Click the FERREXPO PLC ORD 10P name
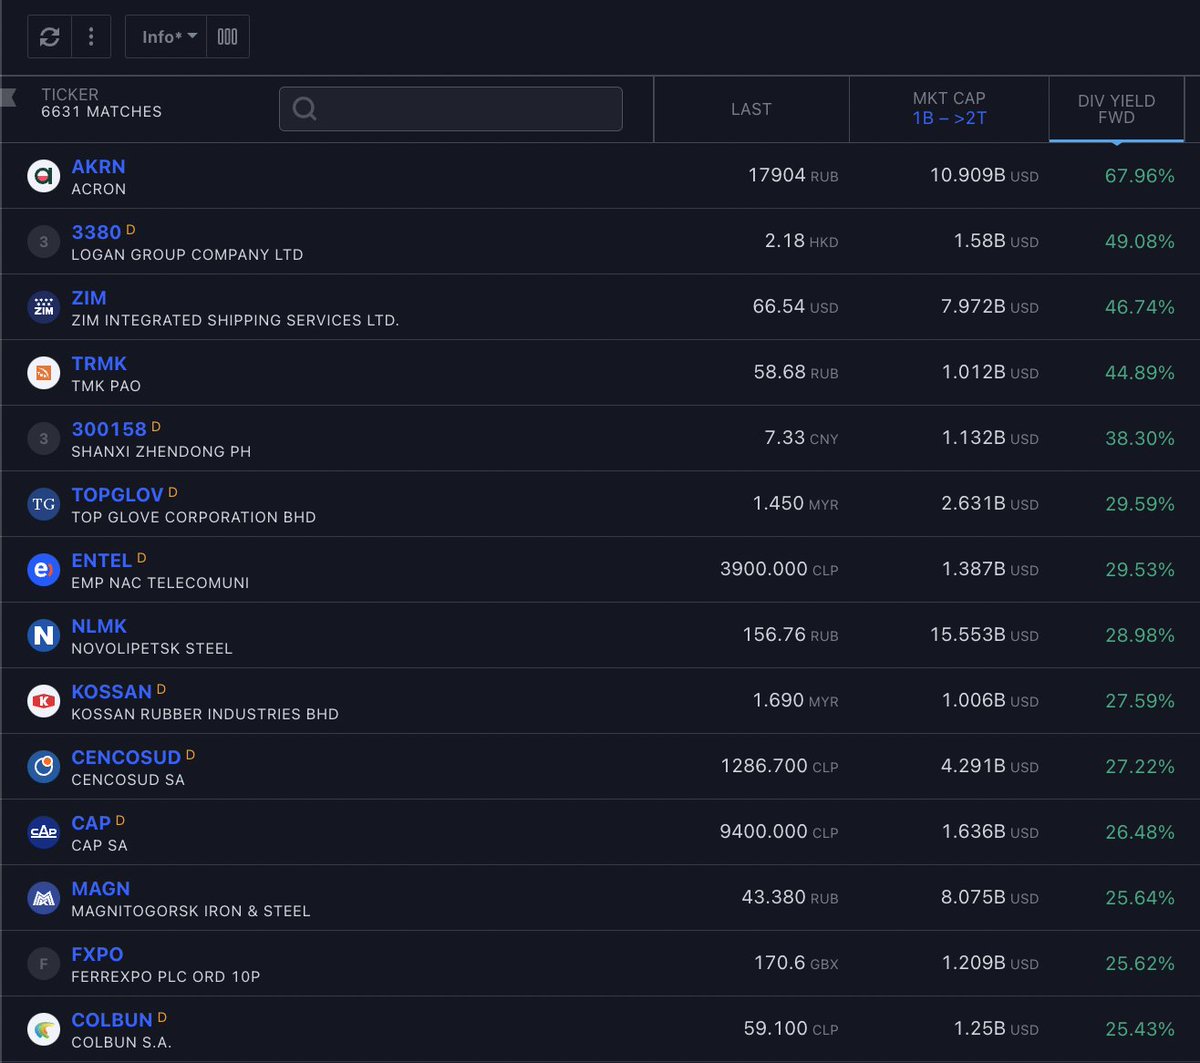Viewport: 1200px width, 1063px height. [166, 977]
